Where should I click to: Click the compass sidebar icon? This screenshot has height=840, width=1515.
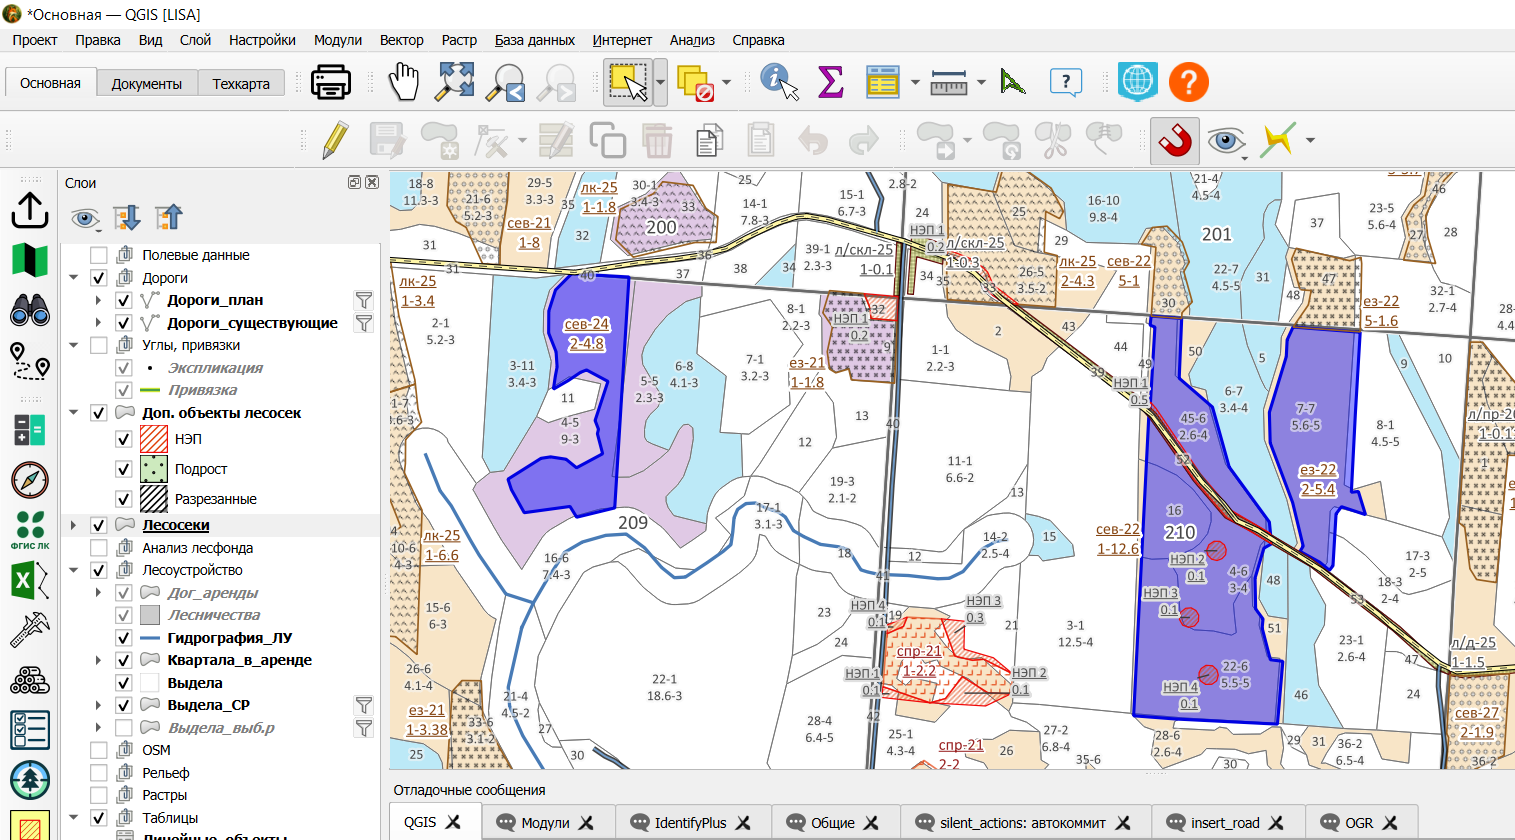(30, 480)
